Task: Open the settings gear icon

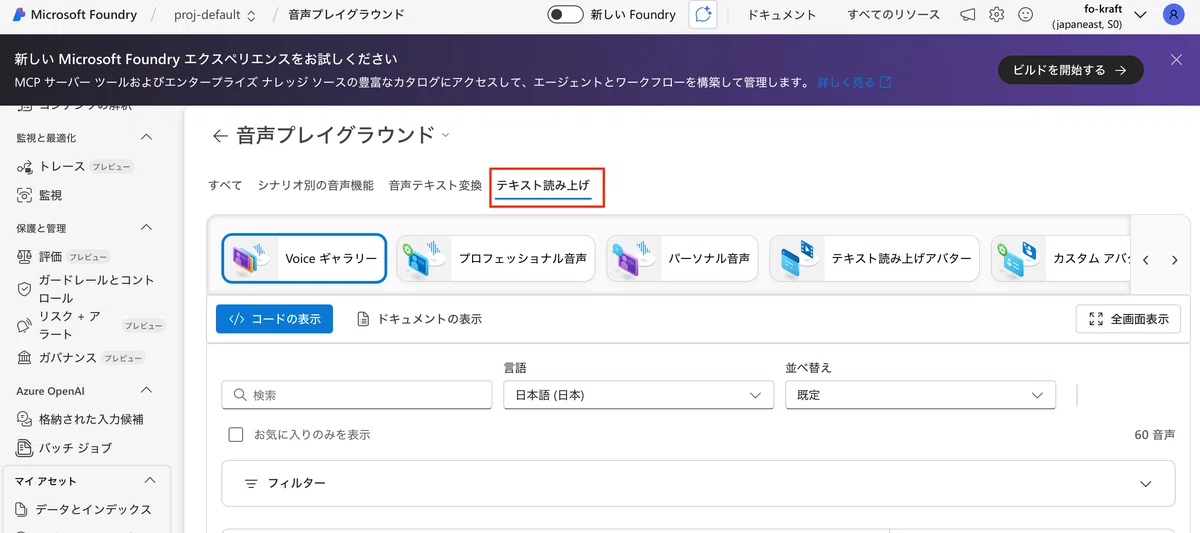Action: (x=996, y=15)
